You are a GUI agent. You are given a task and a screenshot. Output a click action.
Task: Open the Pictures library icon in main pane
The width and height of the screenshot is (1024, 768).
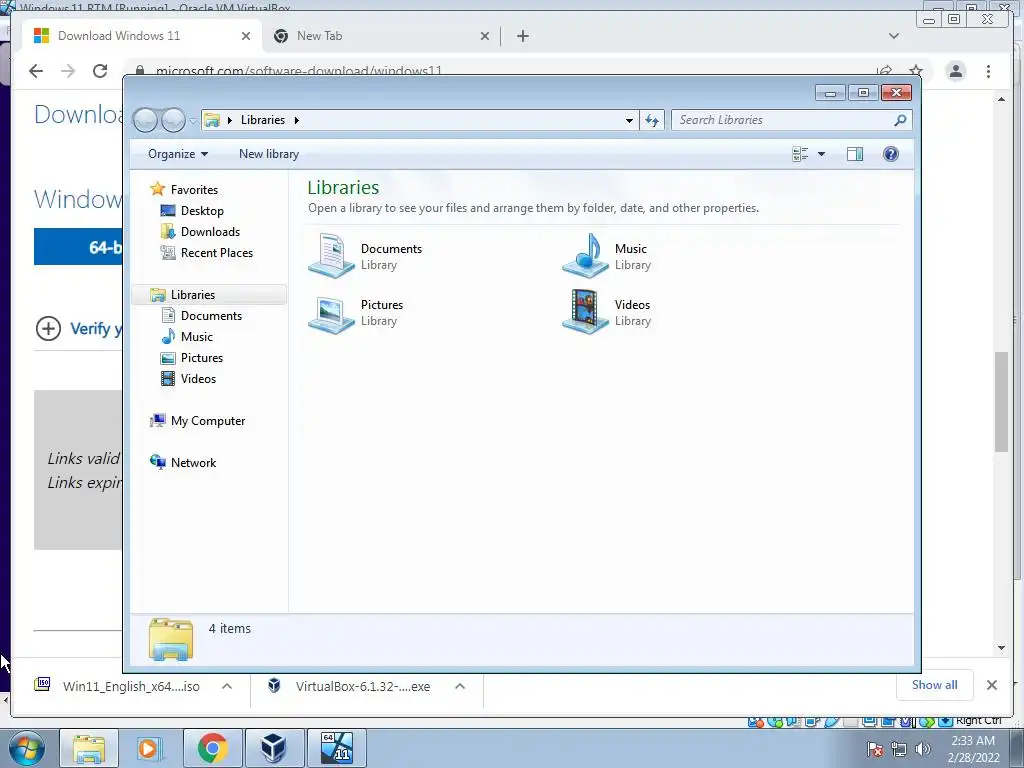click(x=331, y=313)
